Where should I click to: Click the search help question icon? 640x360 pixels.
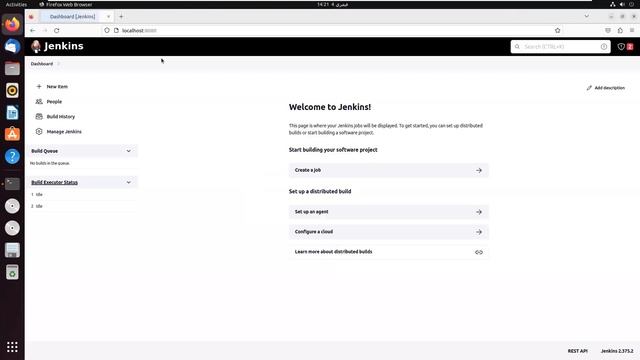(x=604, y=47)
